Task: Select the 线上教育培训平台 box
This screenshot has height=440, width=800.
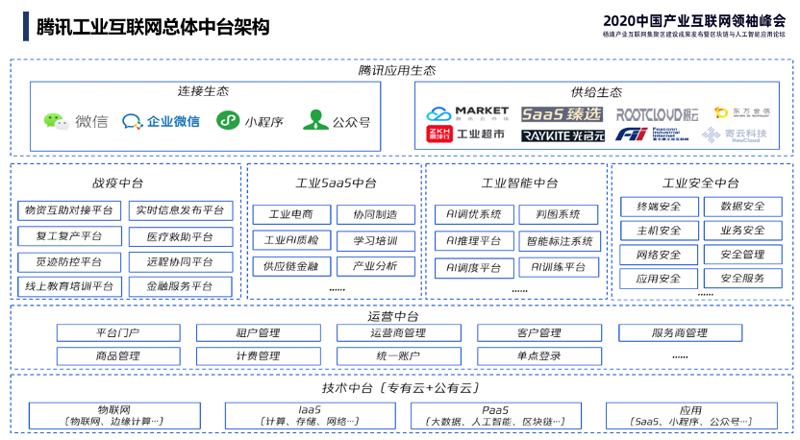Action: coord(69,286)
